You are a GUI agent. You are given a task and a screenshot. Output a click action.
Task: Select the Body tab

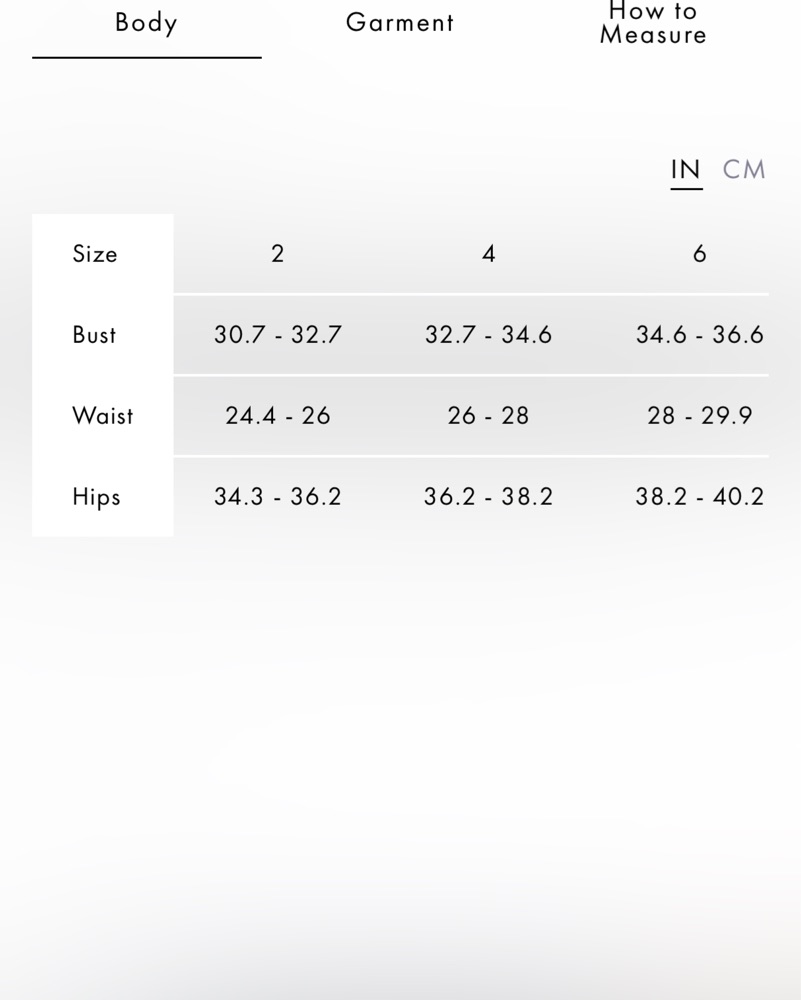pyautogui.click(x=146, y=23)
